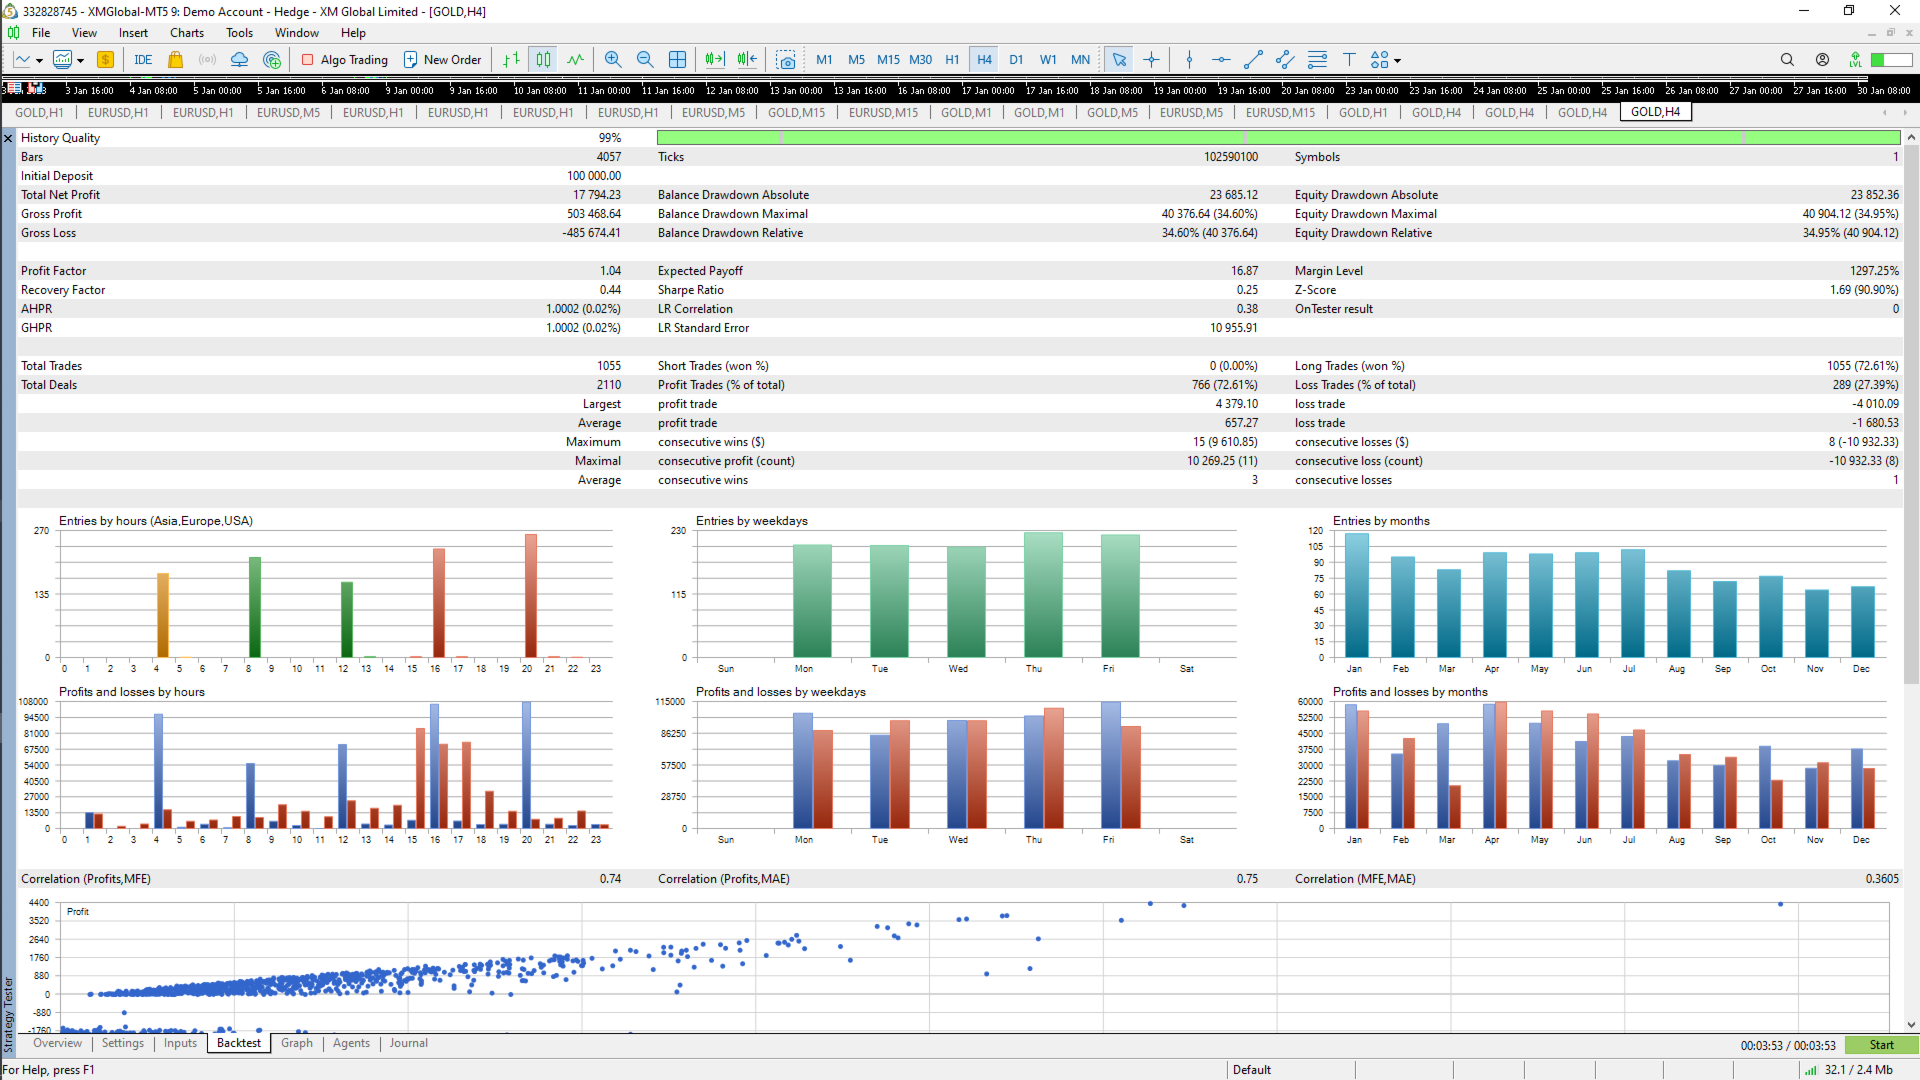Screen dimensions: 1920x1080
Task: Draw a trendline object
Action: pyautogui.click(x=1253, y=60)
